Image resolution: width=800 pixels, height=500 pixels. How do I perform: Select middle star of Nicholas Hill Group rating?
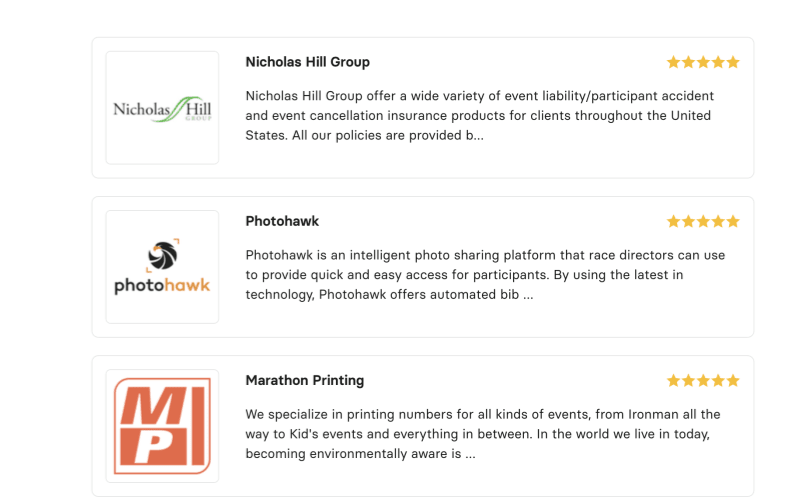pyautogui.click(x=703, y=62)
